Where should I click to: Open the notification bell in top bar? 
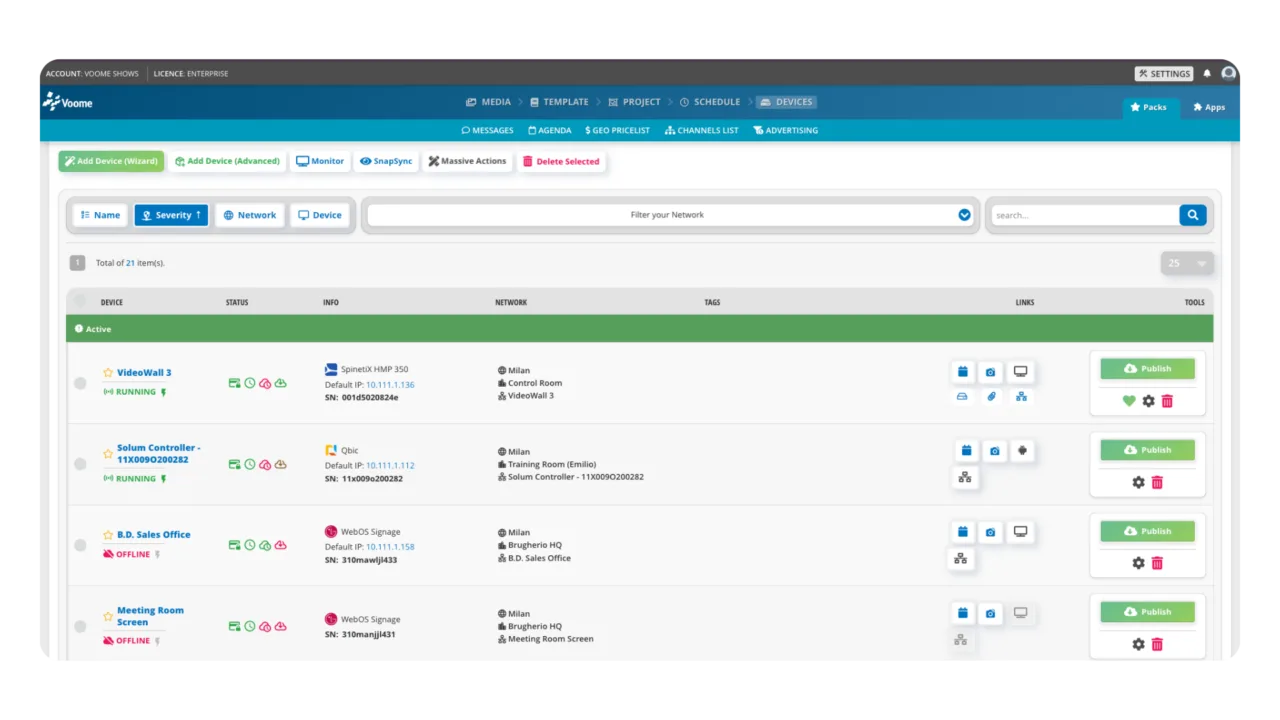[1207, 74]
